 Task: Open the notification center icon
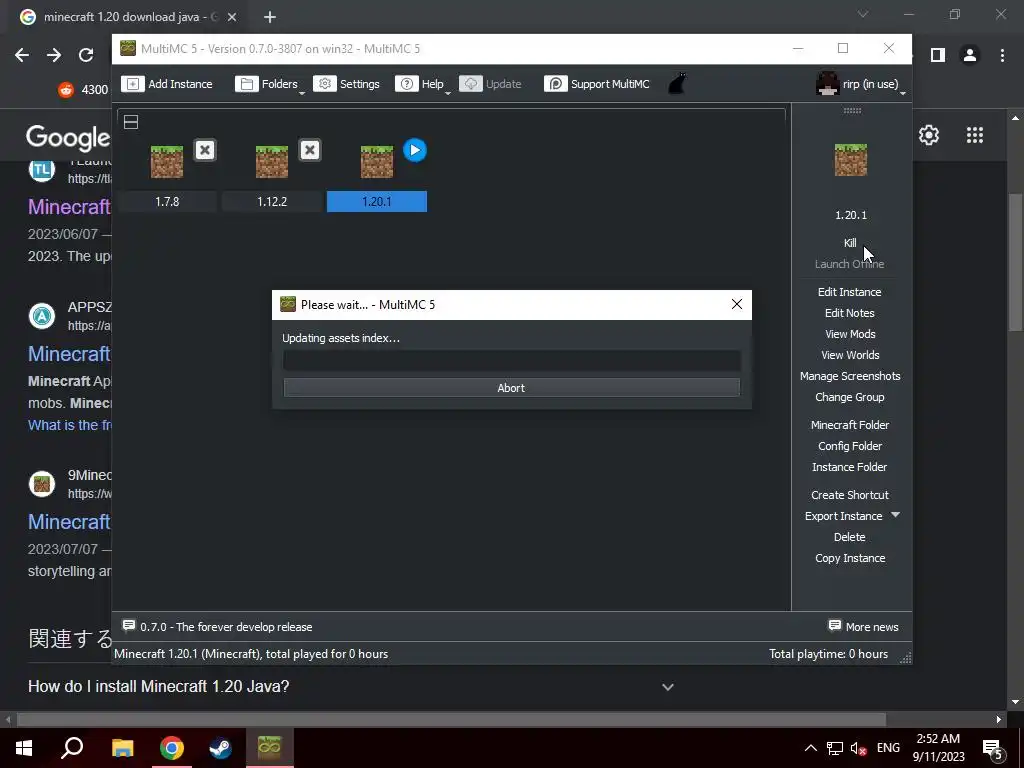[993, 748]
